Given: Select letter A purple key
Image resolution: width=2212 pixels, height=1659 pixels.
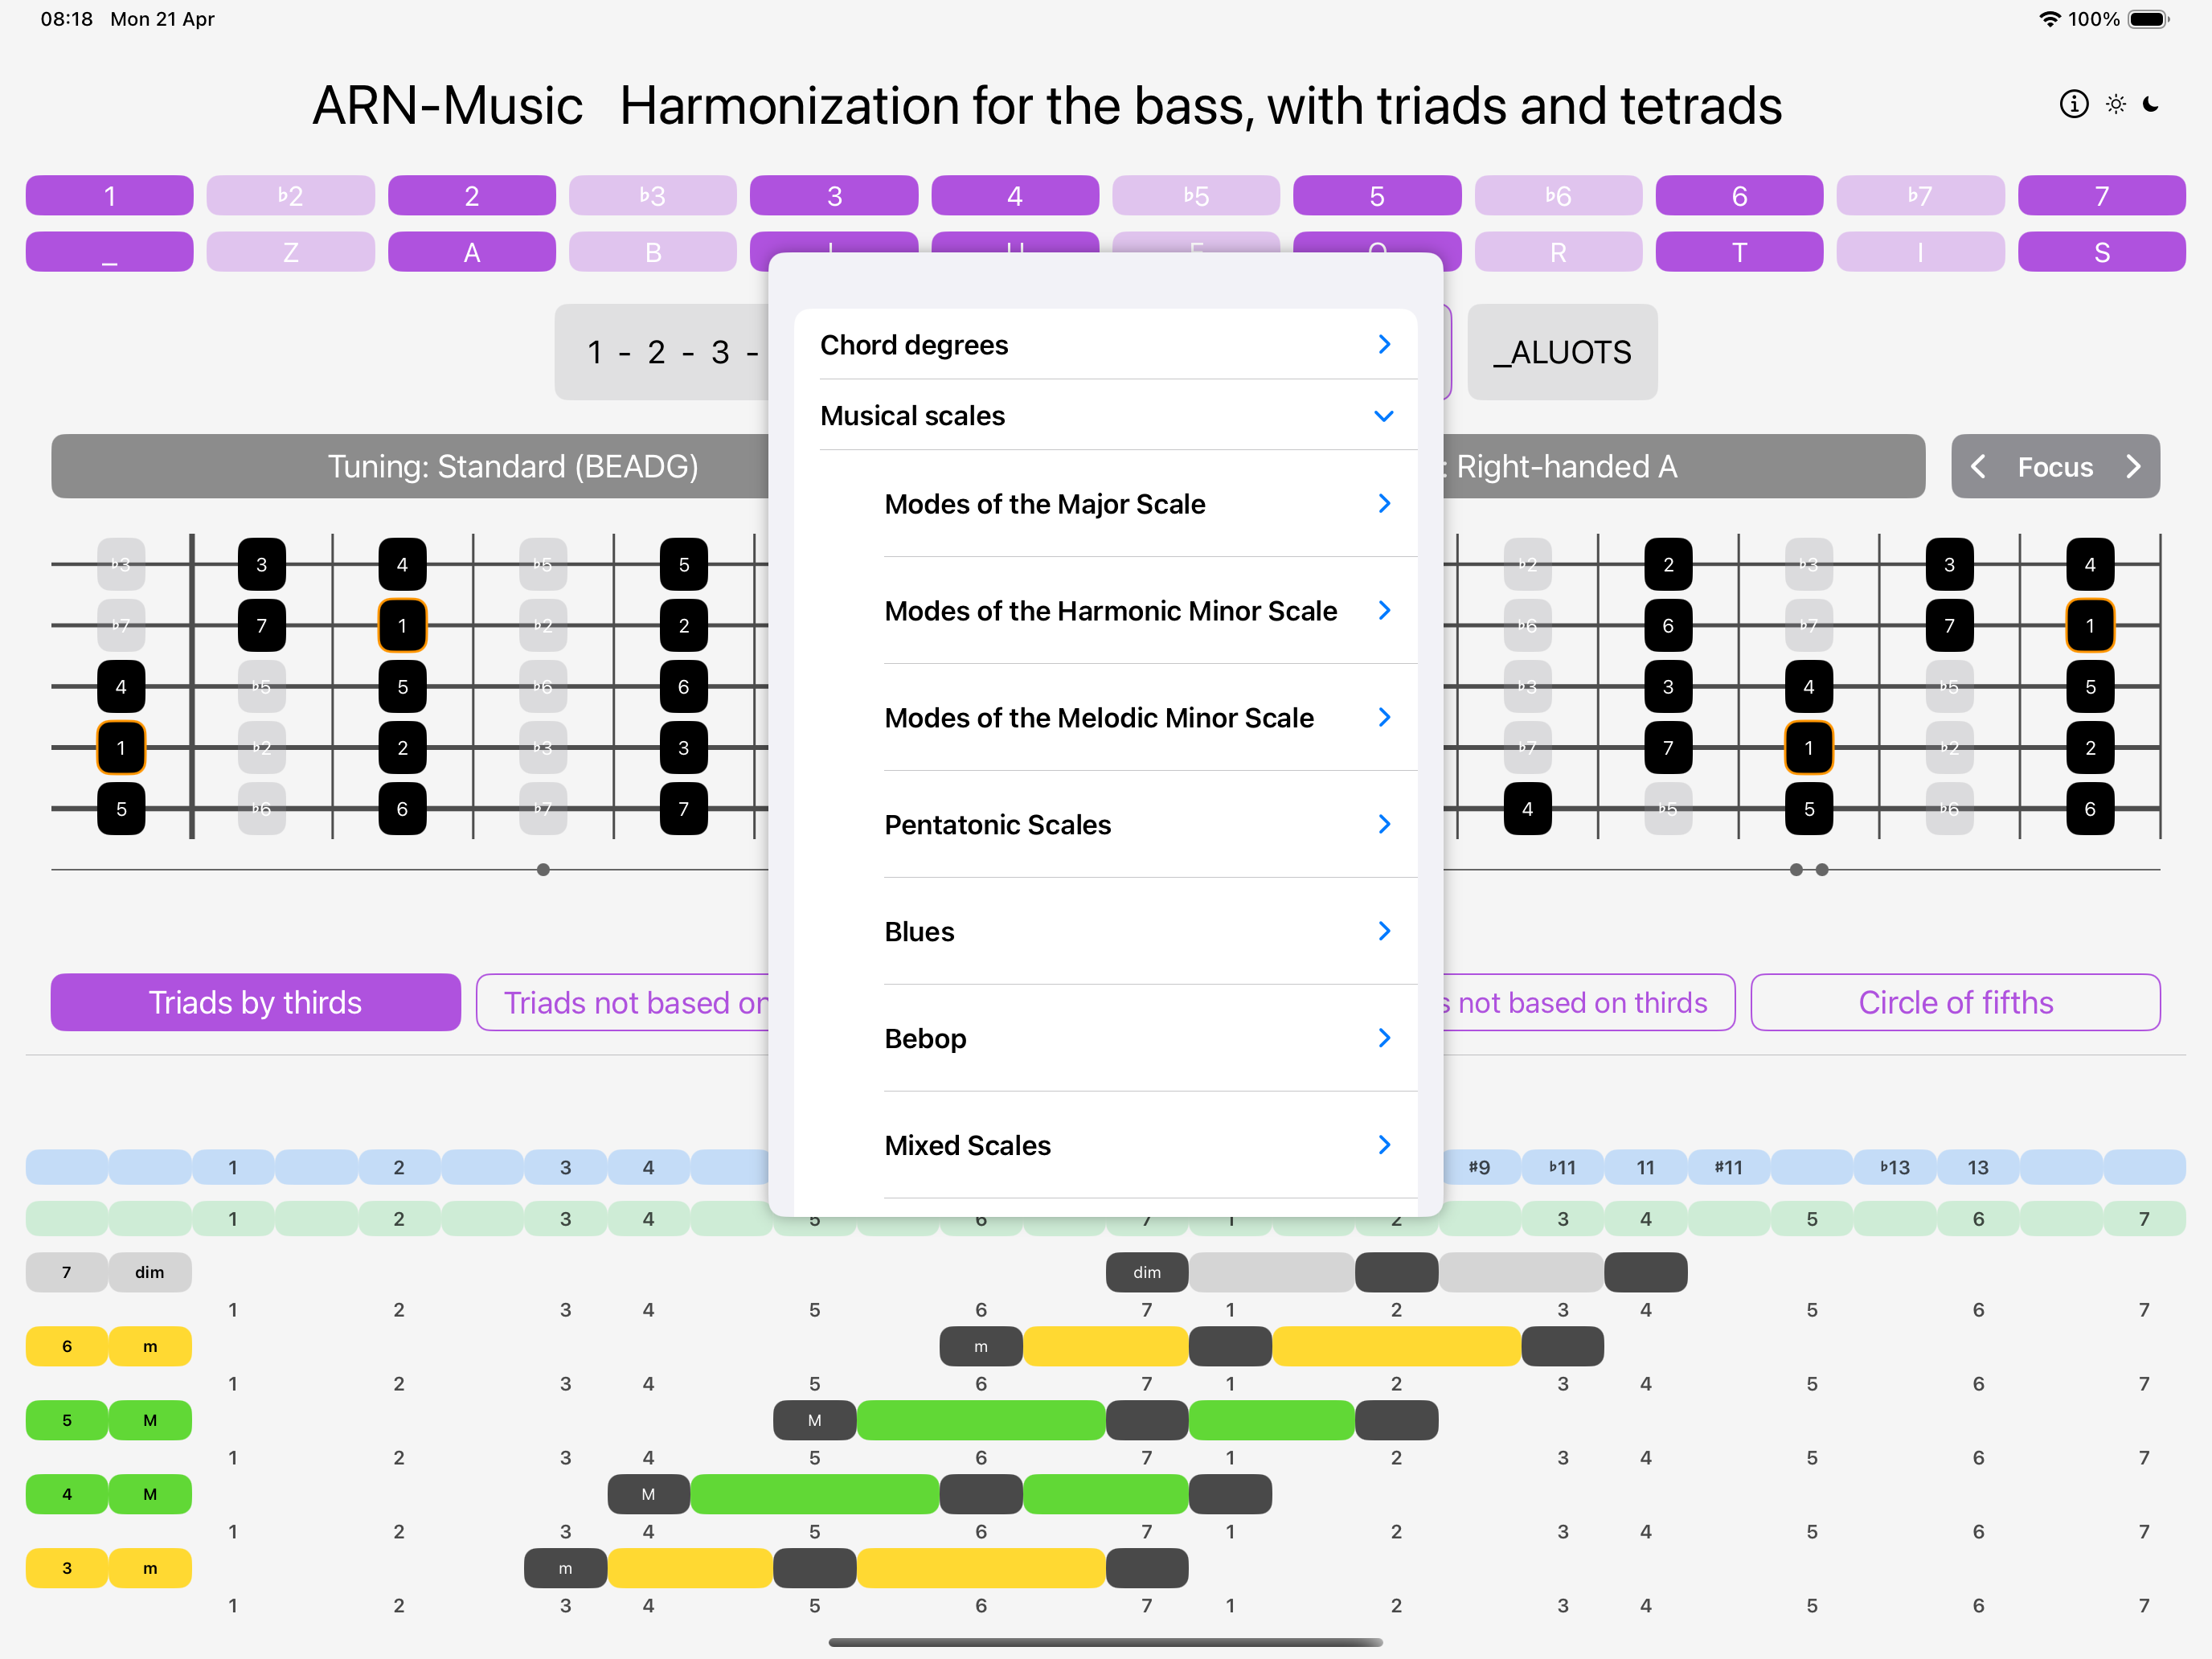Looking at the screenshot, I should click(x=471, y=252).
